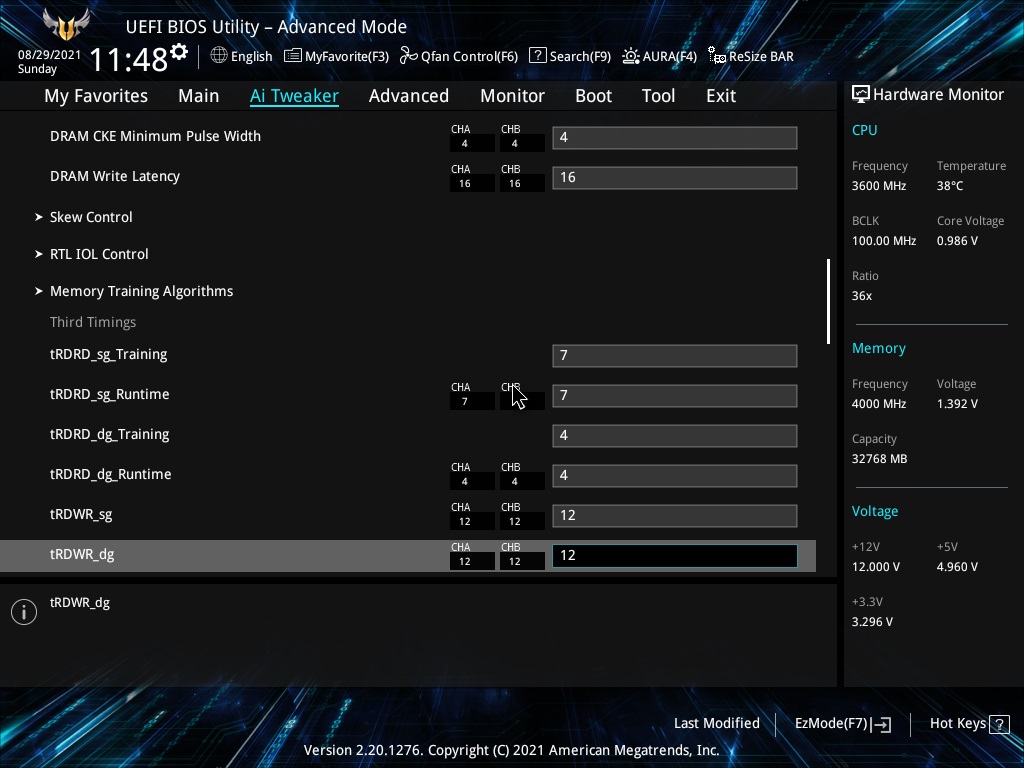Click the ReSize BAR icon
Screen dimensions: 1024x768
coord(716,56)
